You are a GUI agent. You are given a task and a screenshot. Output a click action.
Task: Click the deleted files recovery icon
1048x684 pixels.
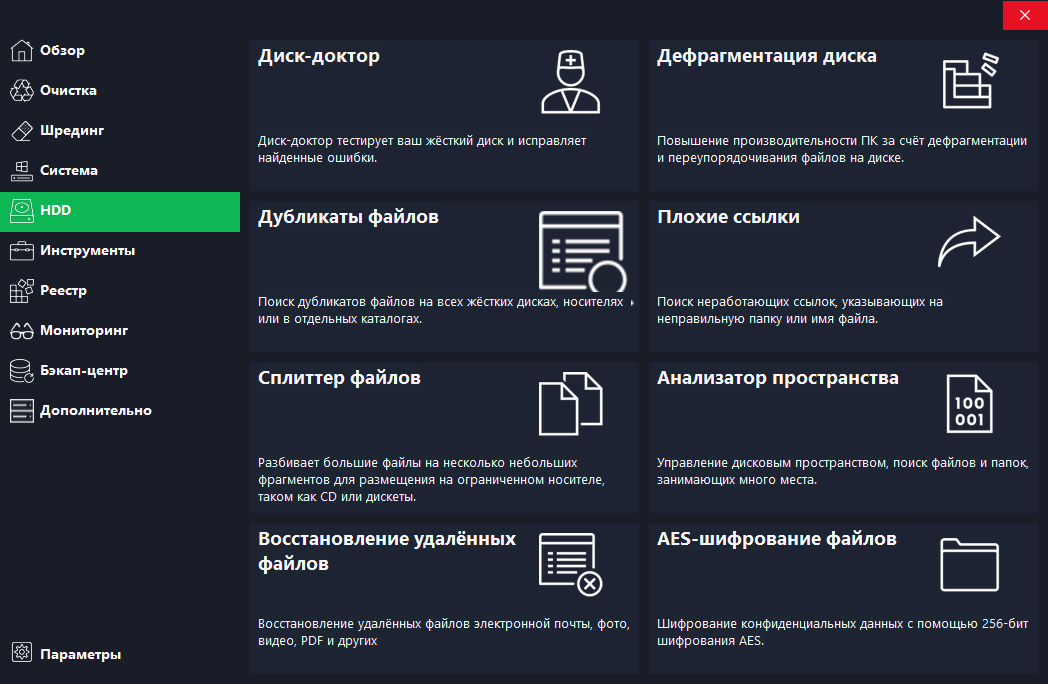571,564
